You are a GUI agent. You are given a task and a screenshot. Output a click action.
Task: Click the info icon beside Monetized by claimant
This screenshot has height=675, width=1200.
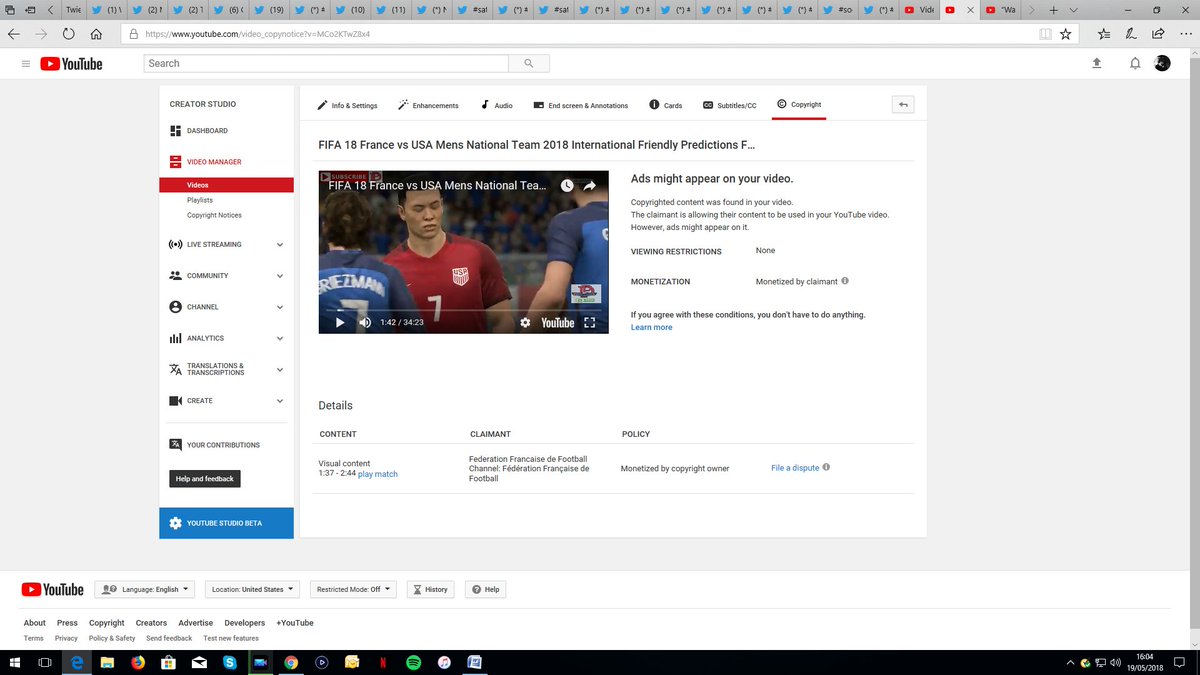(x=845, y=281)
